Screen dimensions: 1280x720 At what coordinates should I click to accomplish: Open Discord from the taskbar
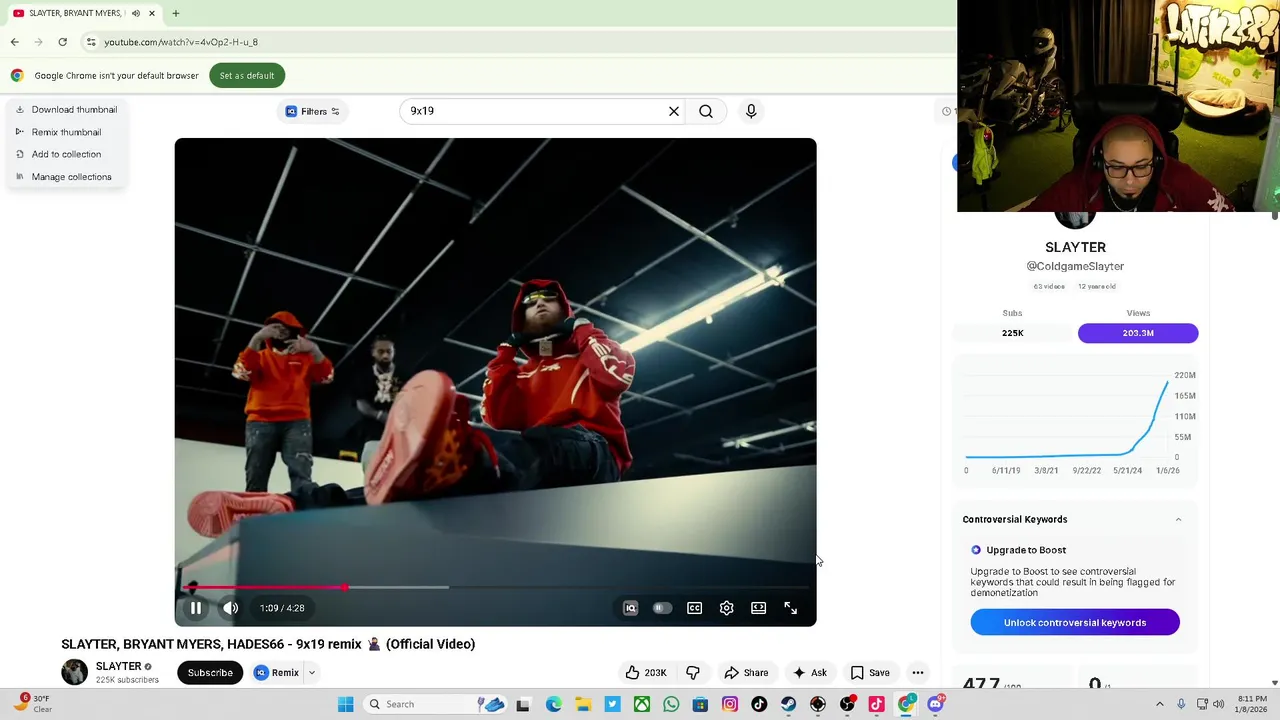pyautogui.click(x=936, y=704)
